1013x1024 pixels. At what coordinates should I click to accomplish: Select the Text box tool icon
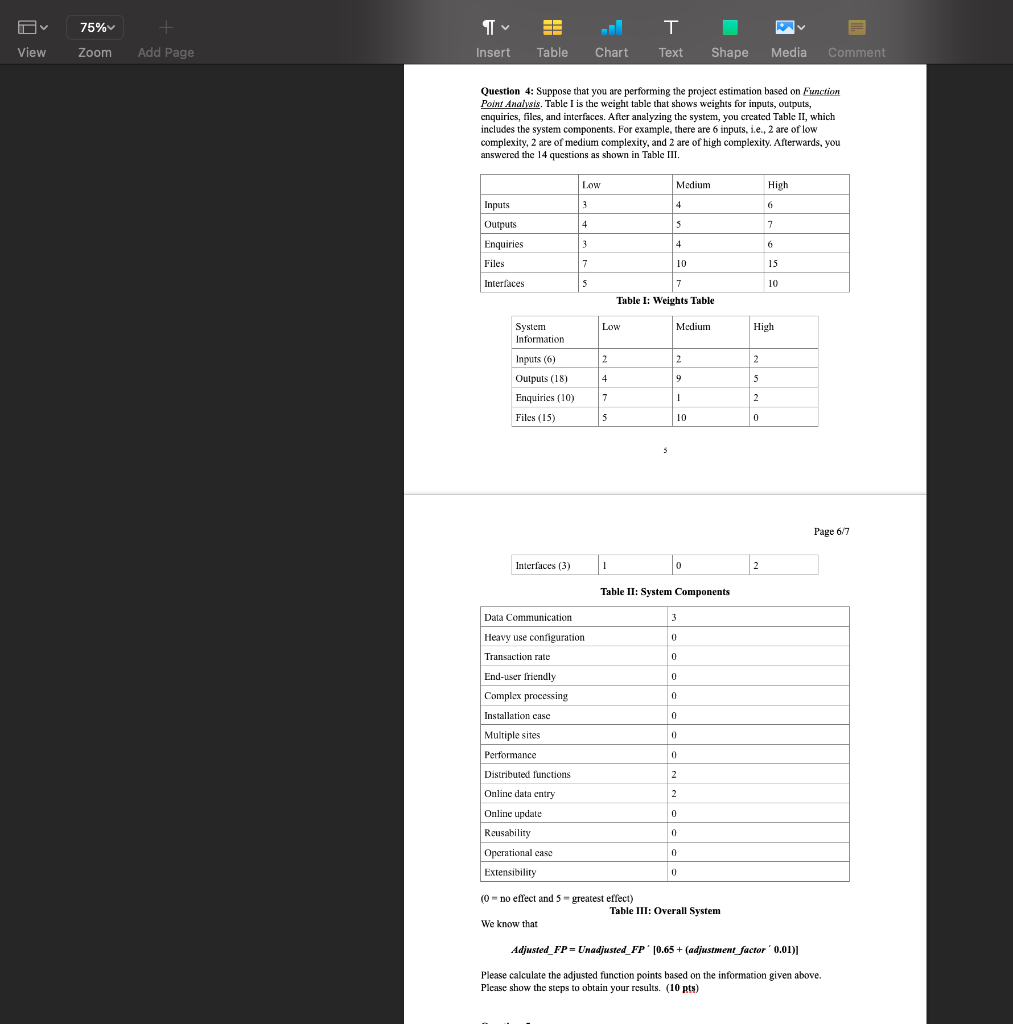670,26
